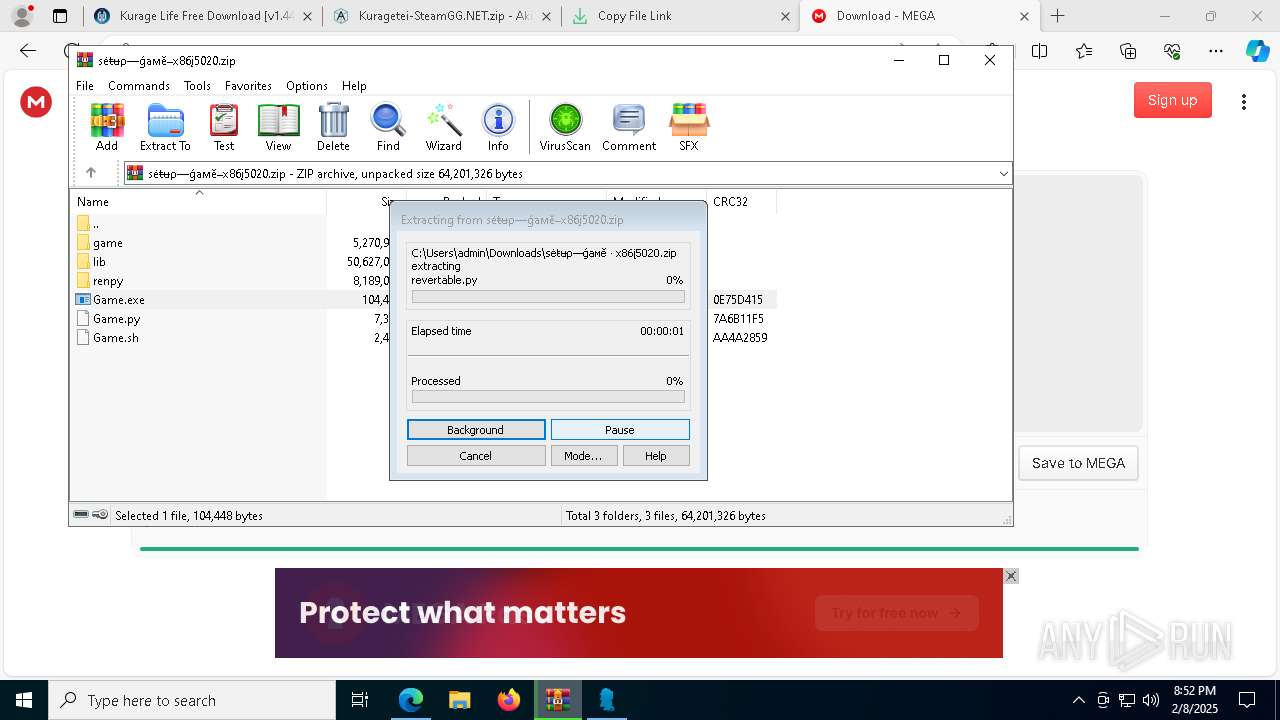Click the Extract To toolbar icon

(165, 127)
